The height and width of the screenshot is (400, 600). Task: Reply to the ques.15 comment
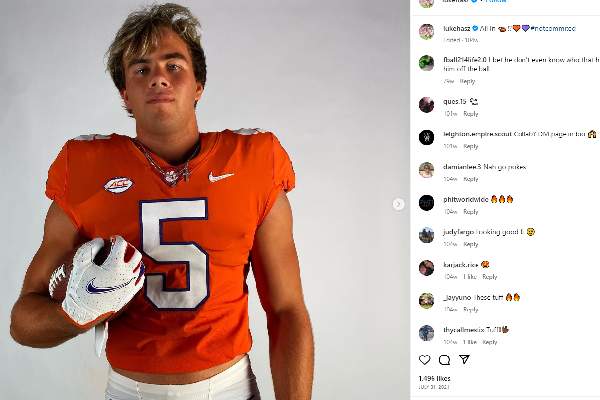[x=470, y=114]
